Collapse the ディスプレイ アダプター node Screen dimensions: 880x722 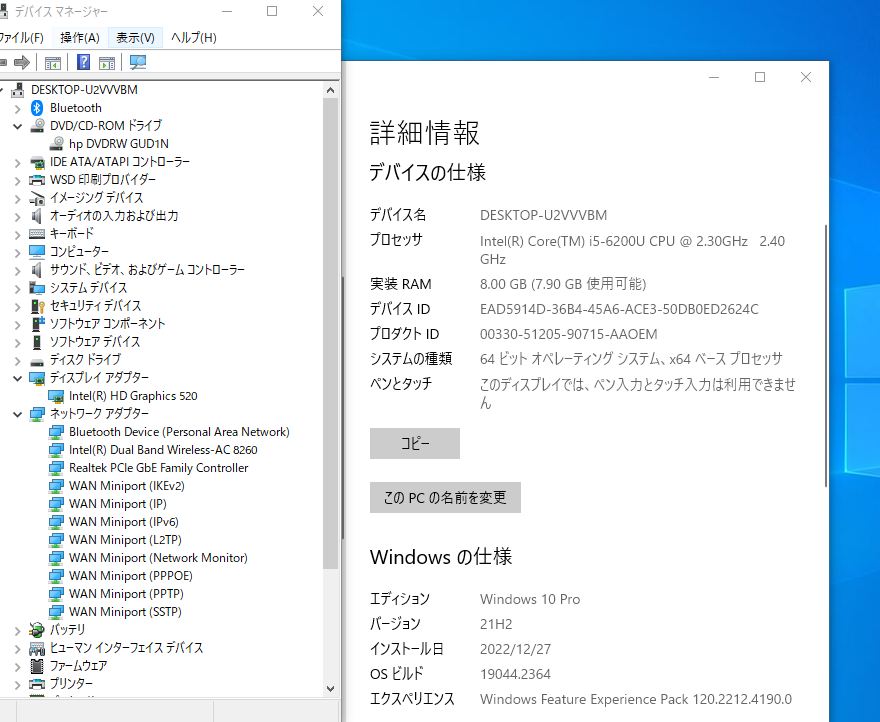(17, 378)
